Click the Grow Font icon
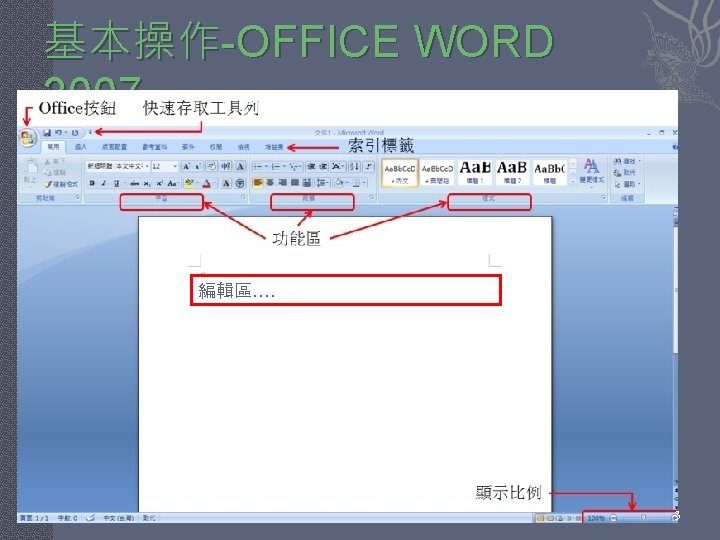 pyautogui.click(x=186, y=166)
